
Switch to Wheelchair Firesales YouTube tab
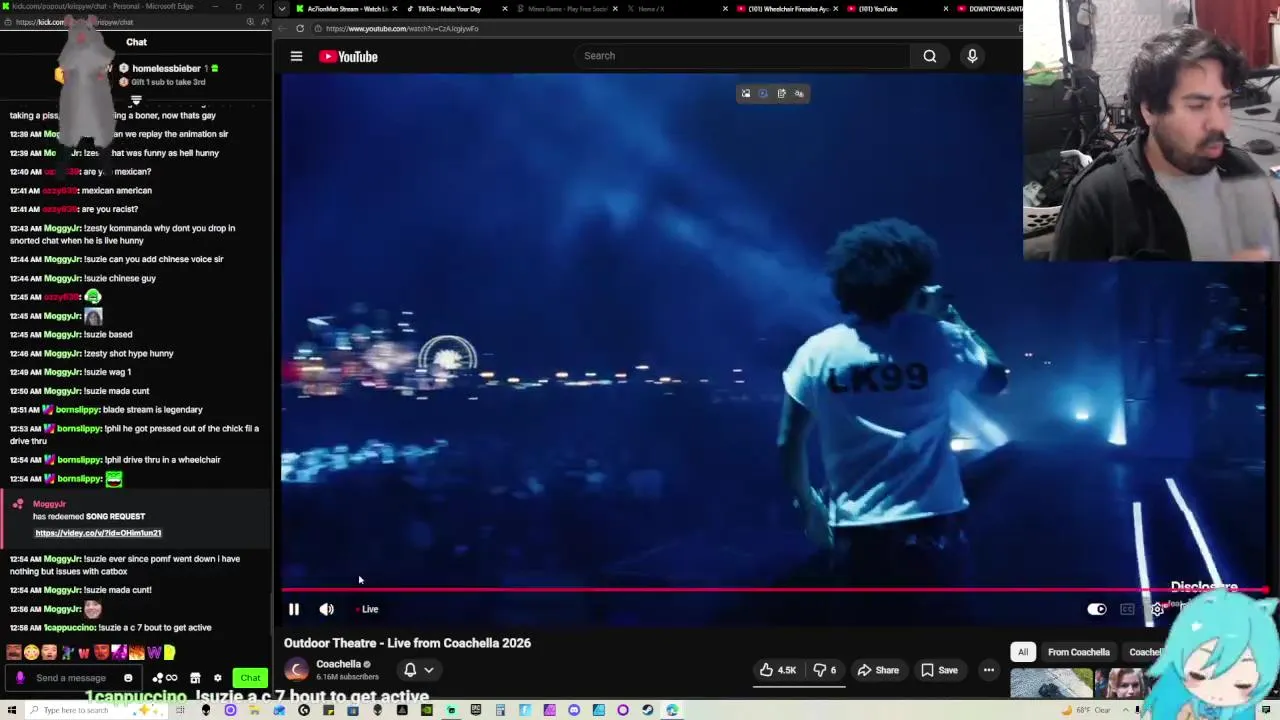pyautogui.click(x=787, y=9)
